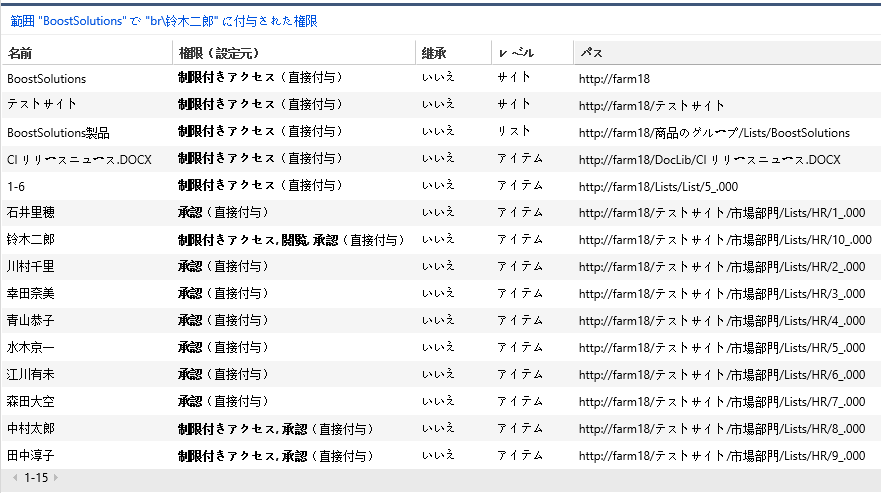Select the リスト level cell
This screenshot has height=493, width=881.
(514, 132)
